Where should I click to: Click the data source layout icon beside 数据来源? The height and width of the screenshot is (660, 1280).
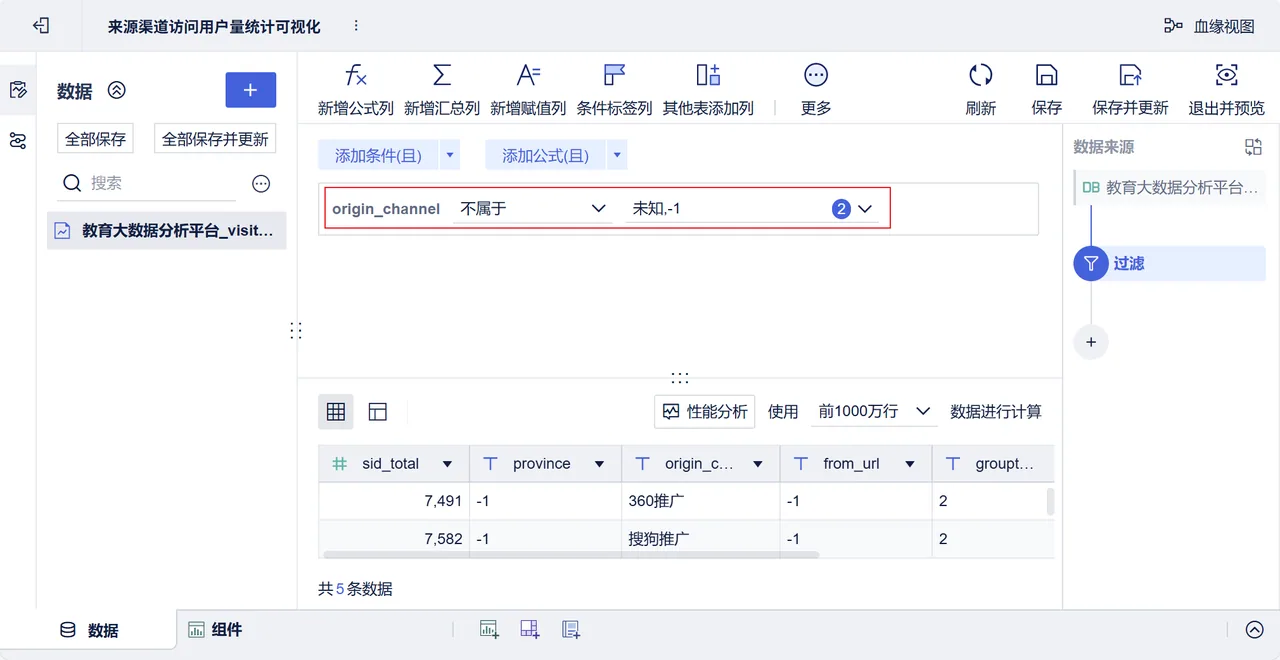click(x=1253, y=147)
